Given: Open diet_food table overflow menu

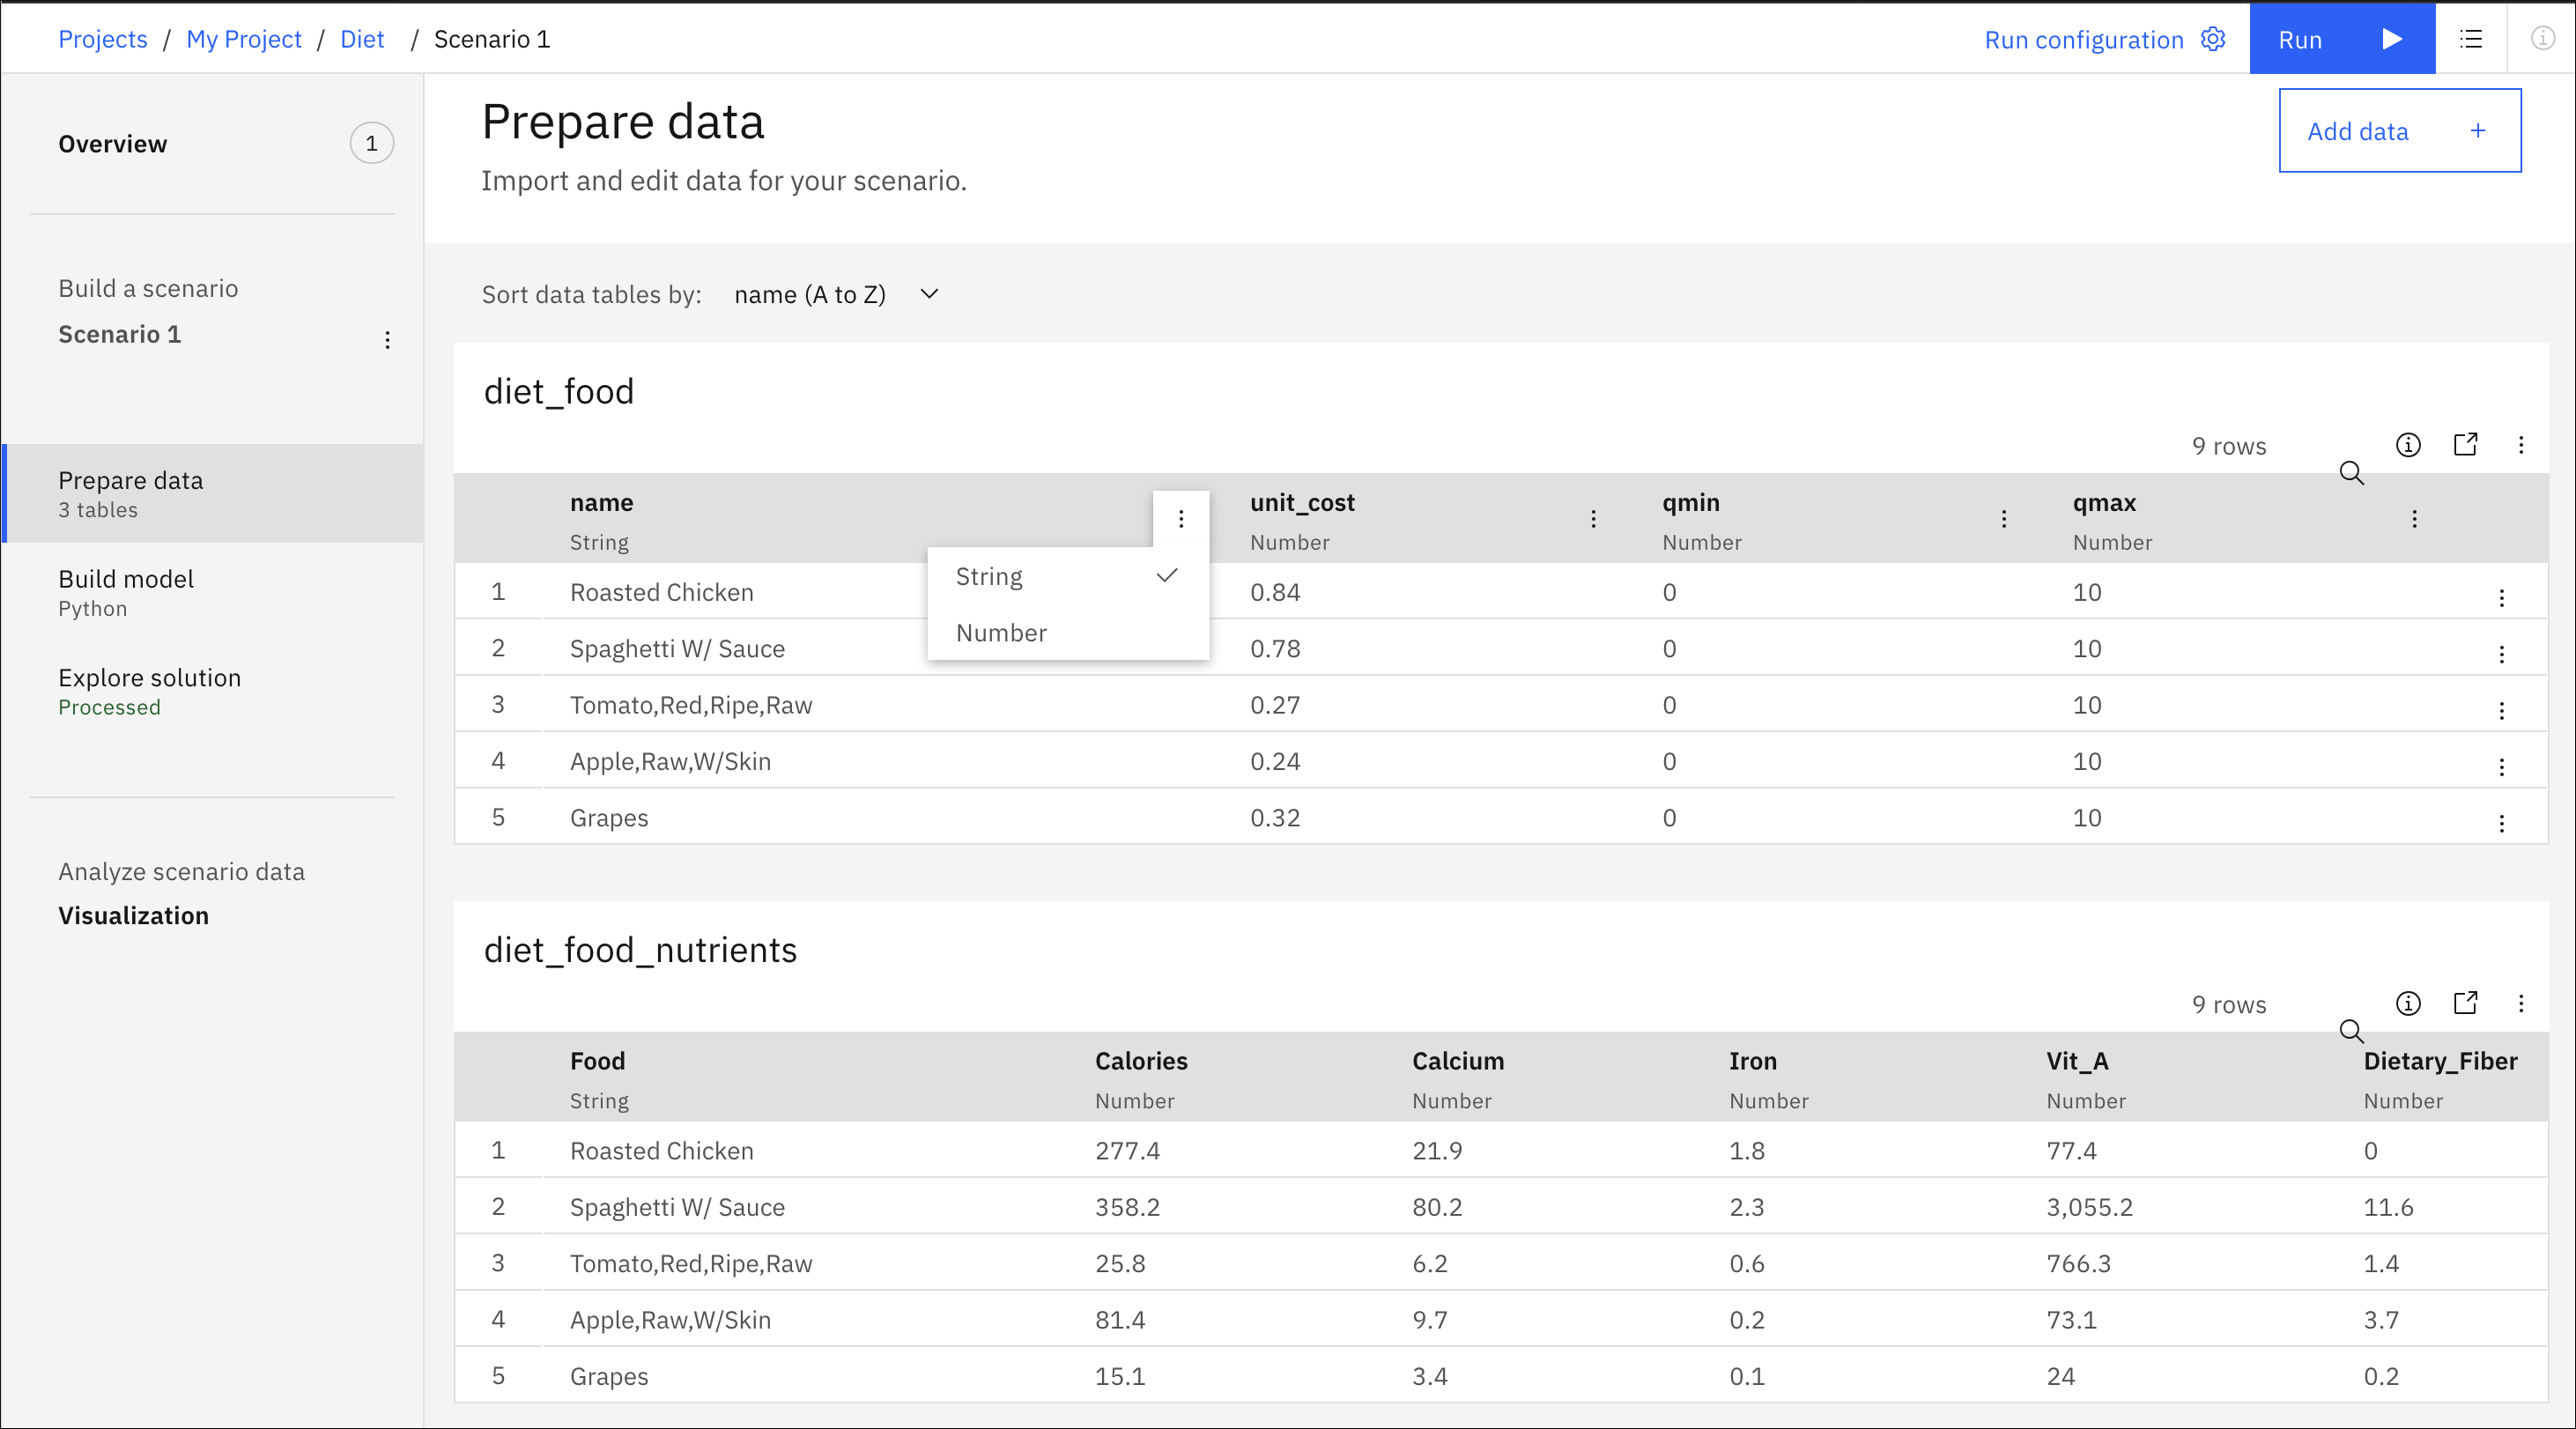Looking at the screenshot, I should [x=2521, y=445].
